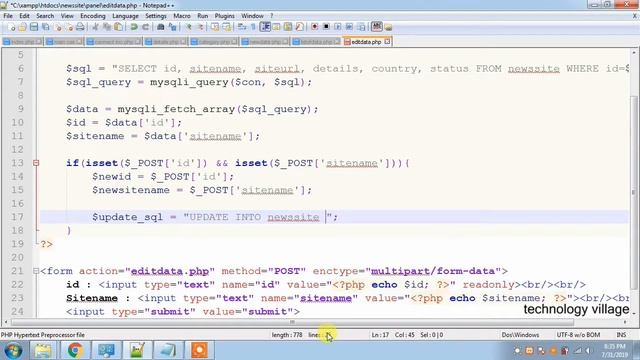Click mysqli_fetch_array on line 9
This screenshot has height=360, width=640.
[x=176, y=109]
